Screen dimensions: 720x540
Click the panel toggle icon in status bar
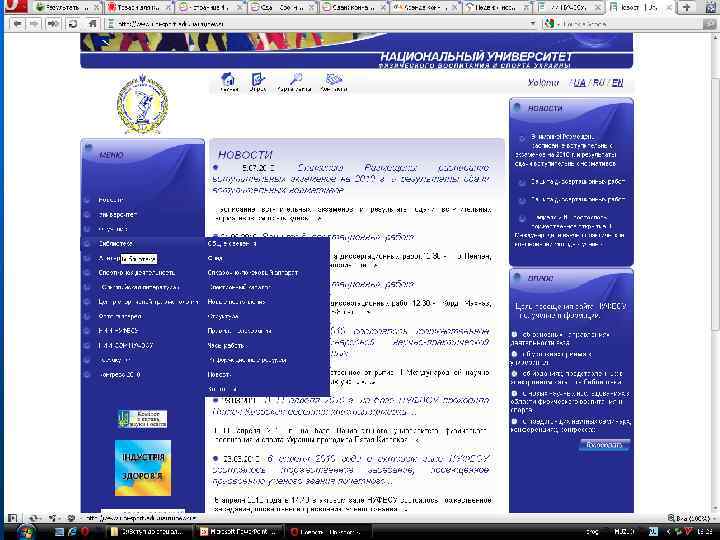[x=12, y=518]
